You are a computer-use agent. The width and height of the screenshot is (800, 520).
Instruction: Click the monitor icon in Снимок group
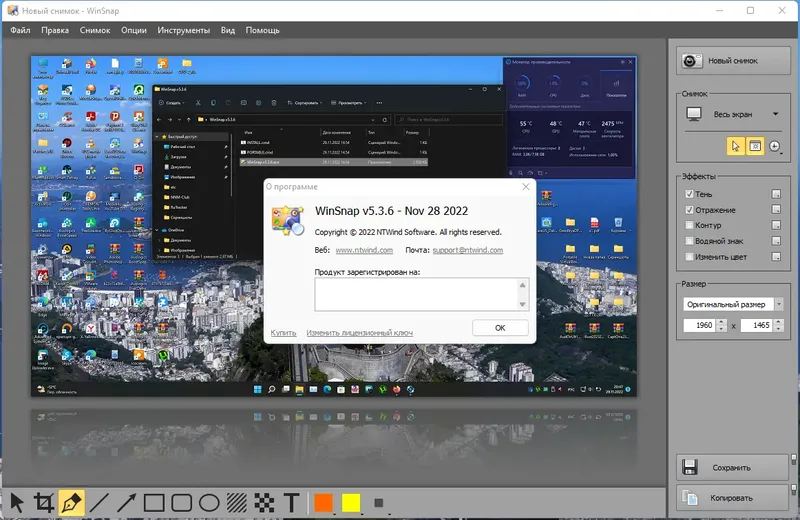click(x=694, y=114)
